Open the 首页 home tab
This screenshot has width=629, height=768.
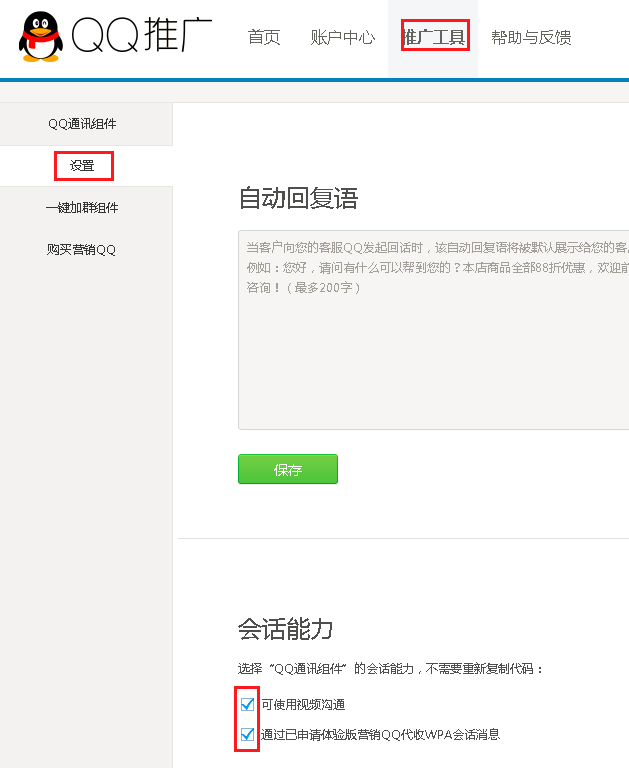(264, 37)
